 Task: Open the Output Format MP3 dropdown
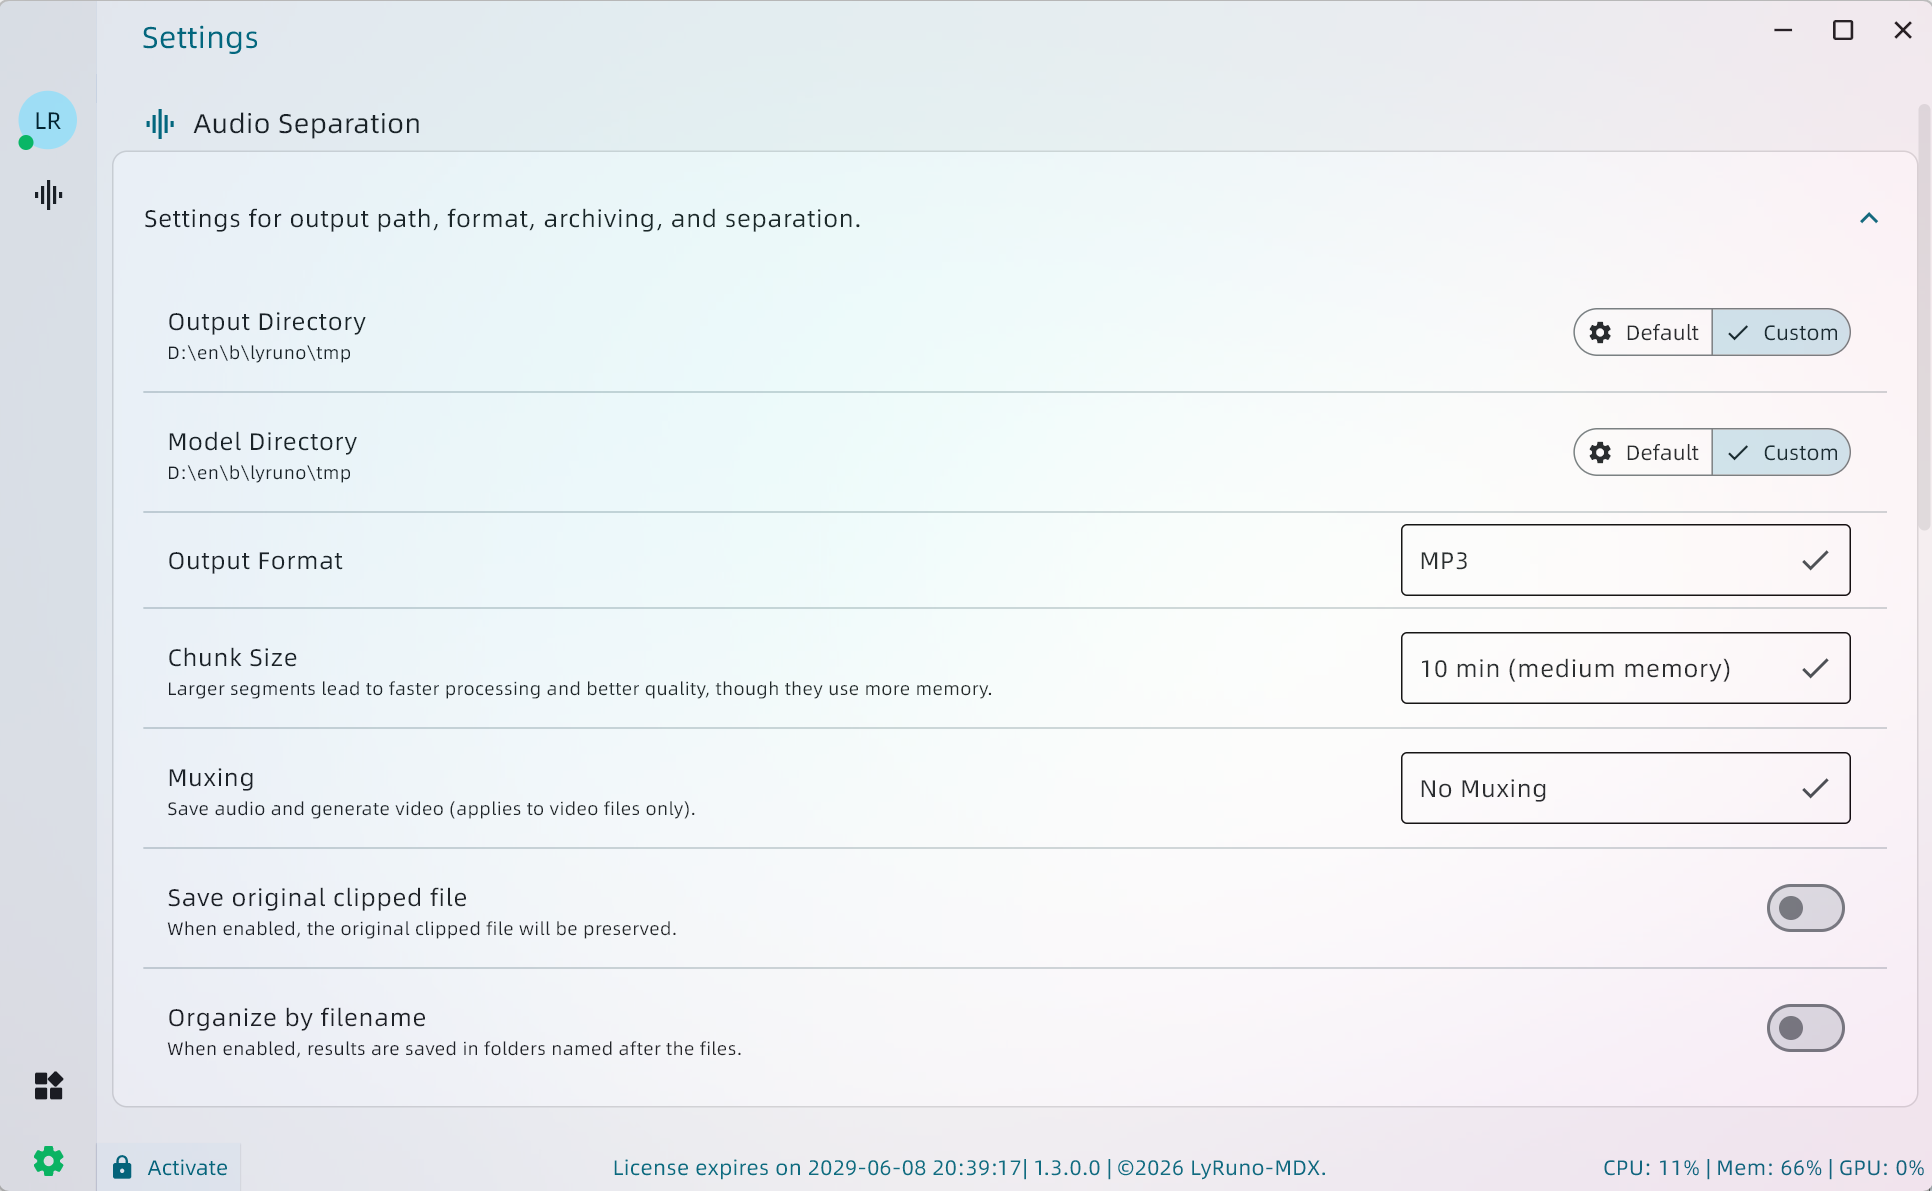[1625, 560]
